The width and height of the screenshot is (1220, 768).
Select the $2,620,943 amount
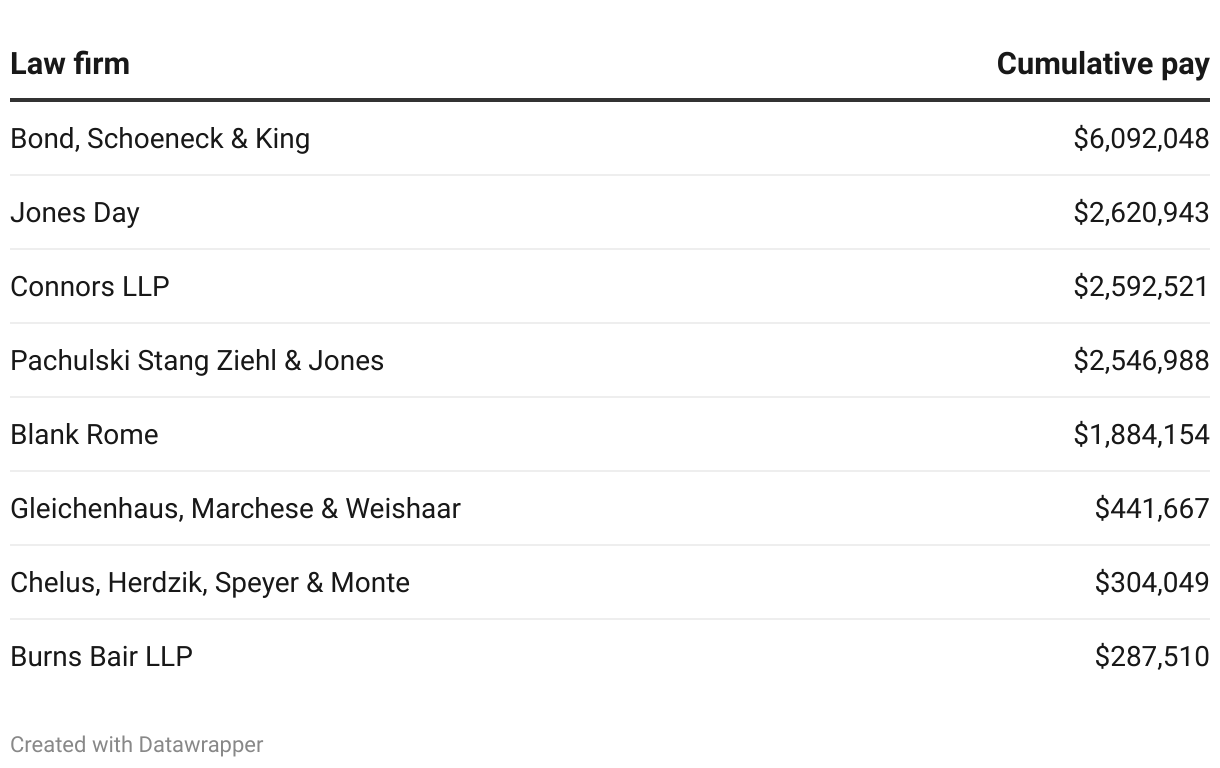point(1141,212)
